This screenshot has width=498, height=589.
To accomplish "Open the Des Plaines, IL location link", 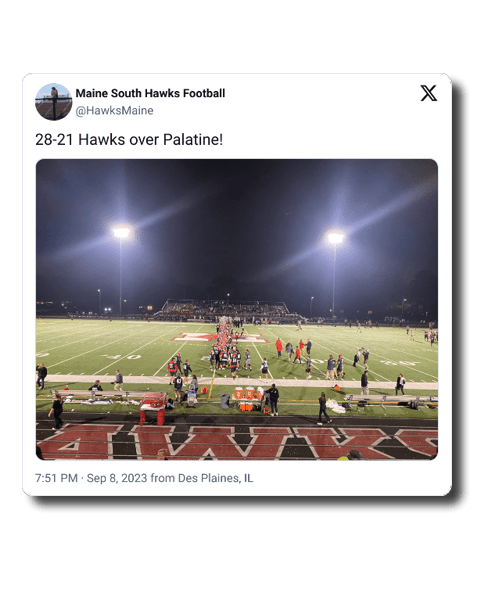I will (x=216, y=478).
